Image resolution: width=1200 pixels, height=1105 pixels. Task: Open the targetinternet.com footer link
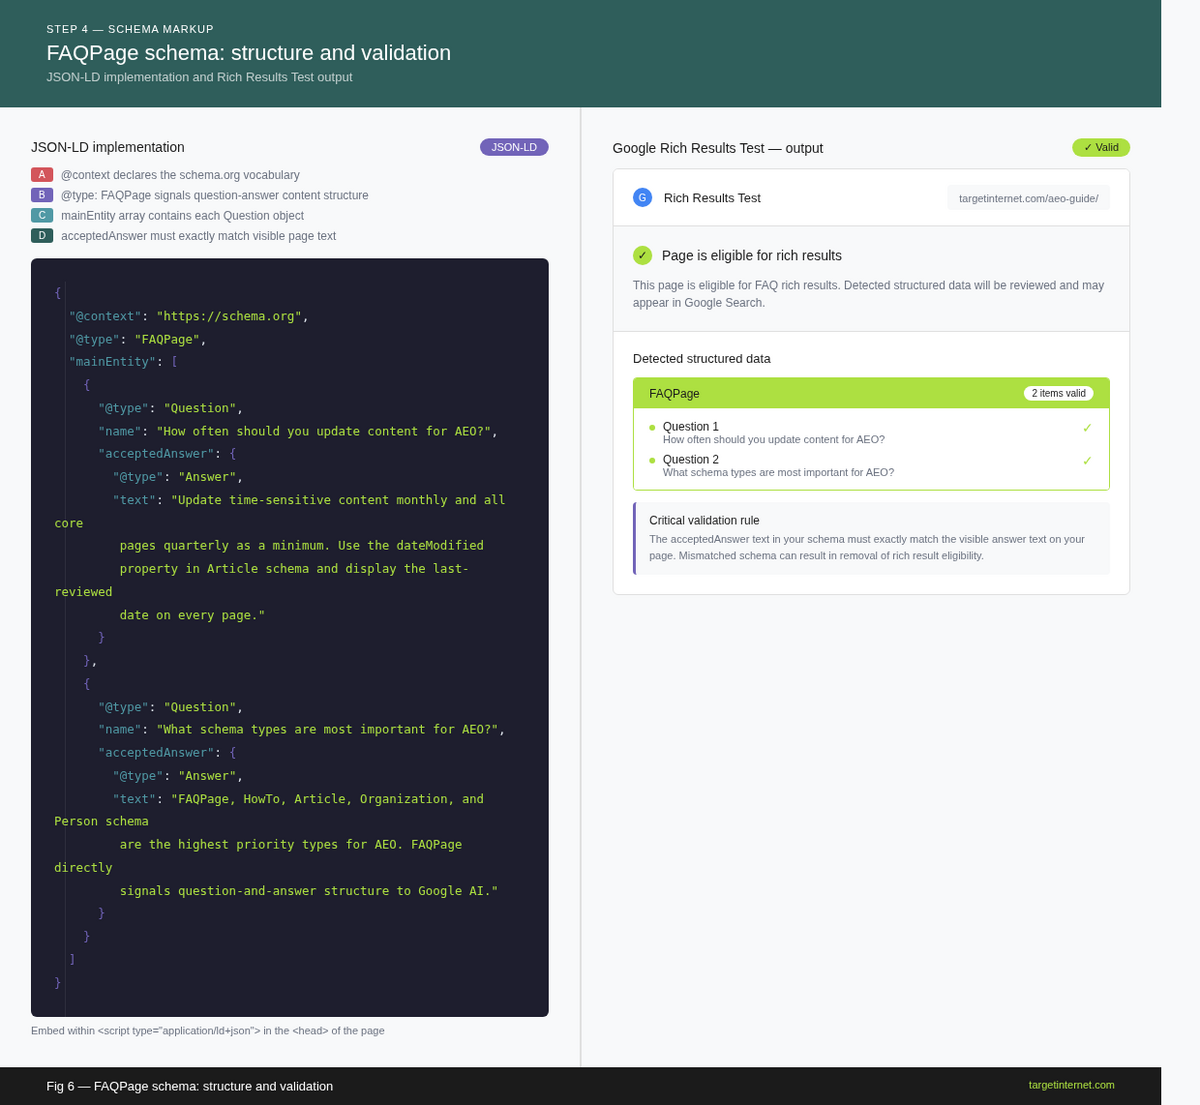point(1072,1084)
